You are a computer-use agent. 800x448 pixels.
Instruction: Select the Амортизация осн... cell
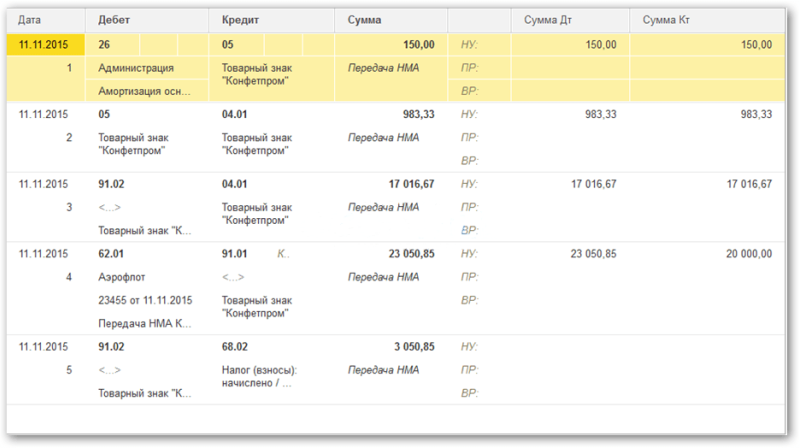pos(146,91)
